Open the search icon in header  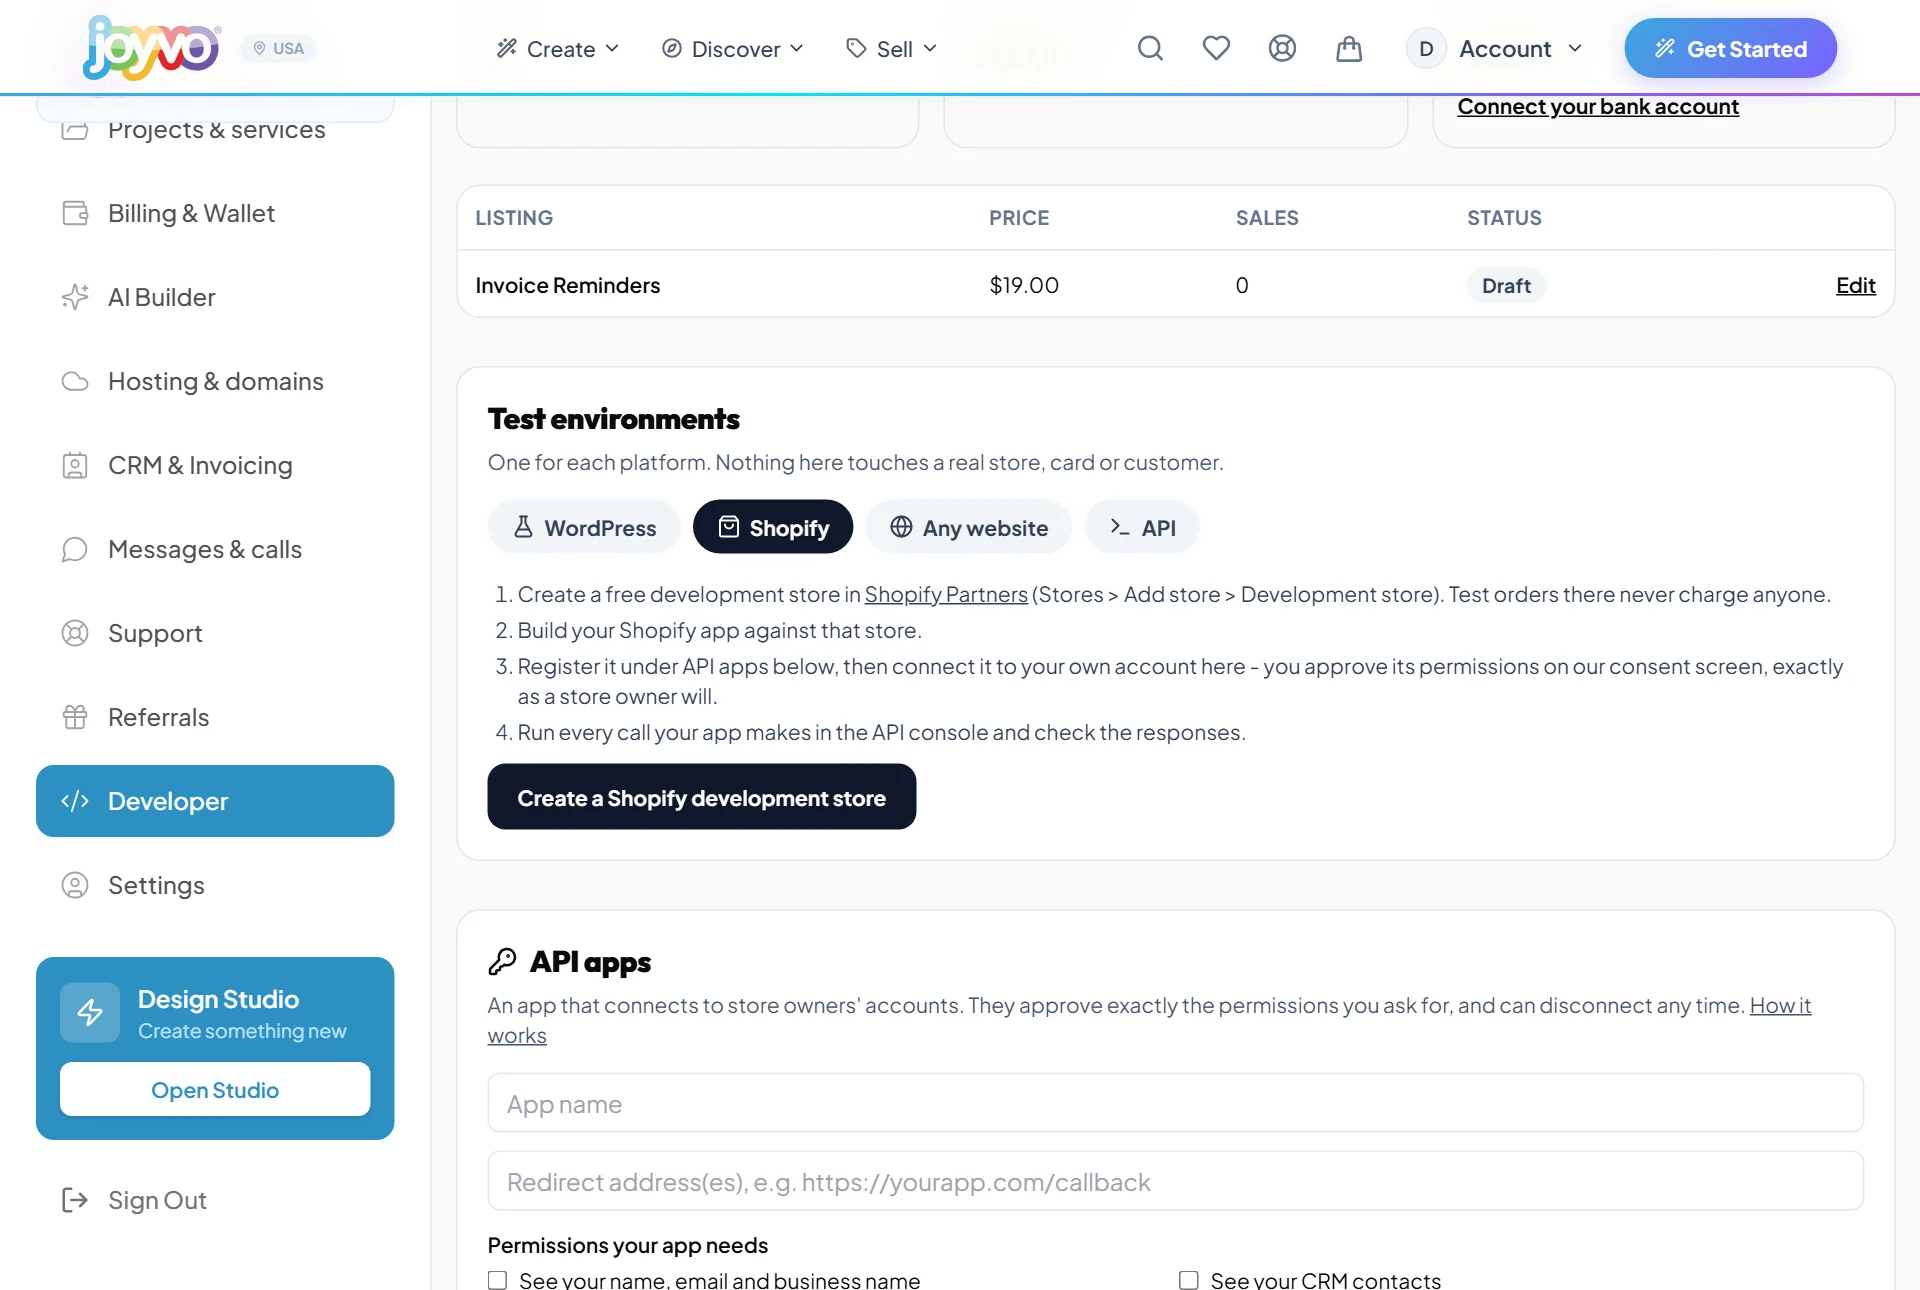[x=1150, y=48]
